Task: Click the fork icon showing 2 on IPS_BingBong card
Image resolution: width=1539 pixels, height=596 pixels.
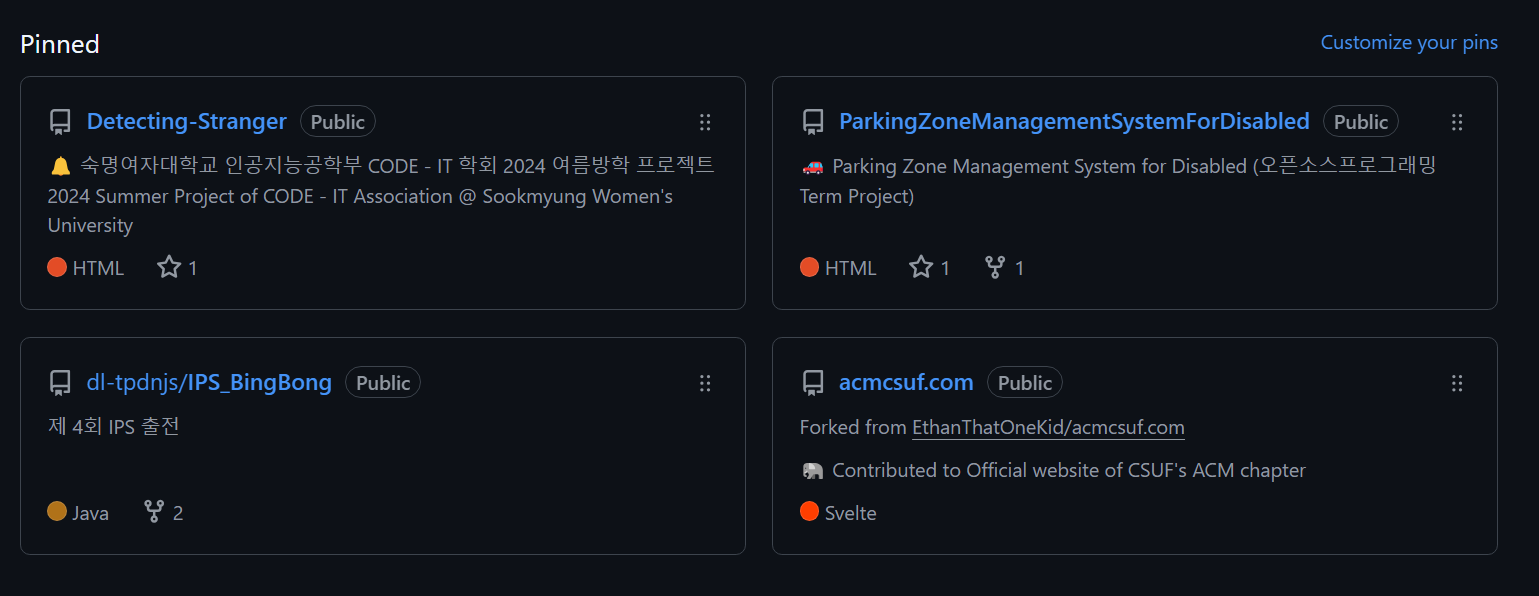Action: [x=152, y=512]
